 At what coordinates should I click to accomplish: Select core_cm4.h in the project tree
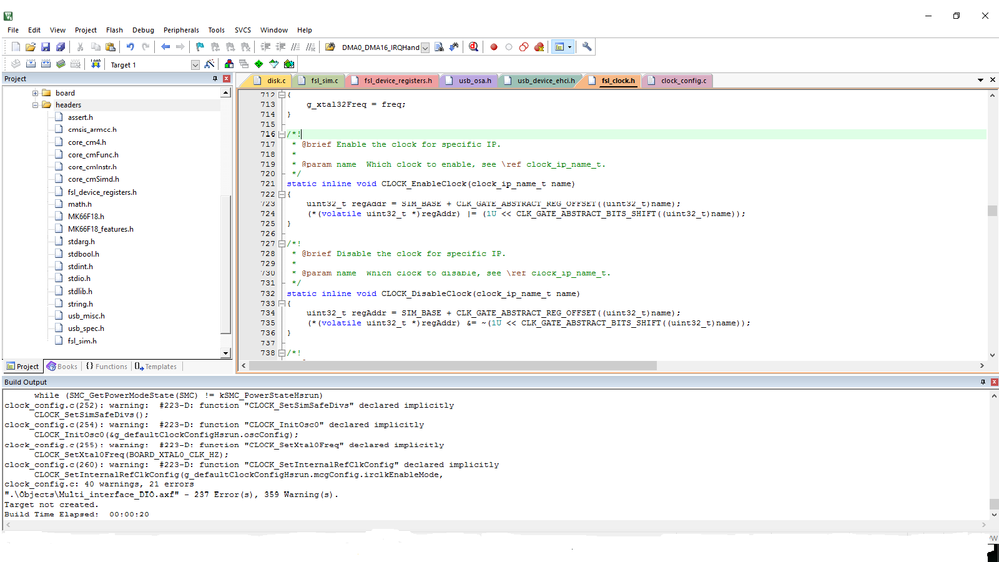click(x=87, y=142)
